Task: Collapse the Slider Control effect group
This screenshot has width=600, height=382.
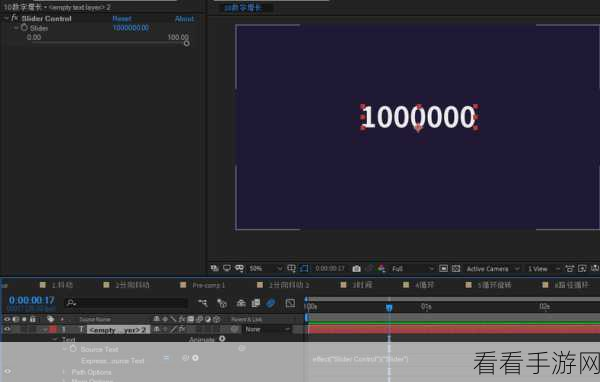Action: click(x=6, y=18)
